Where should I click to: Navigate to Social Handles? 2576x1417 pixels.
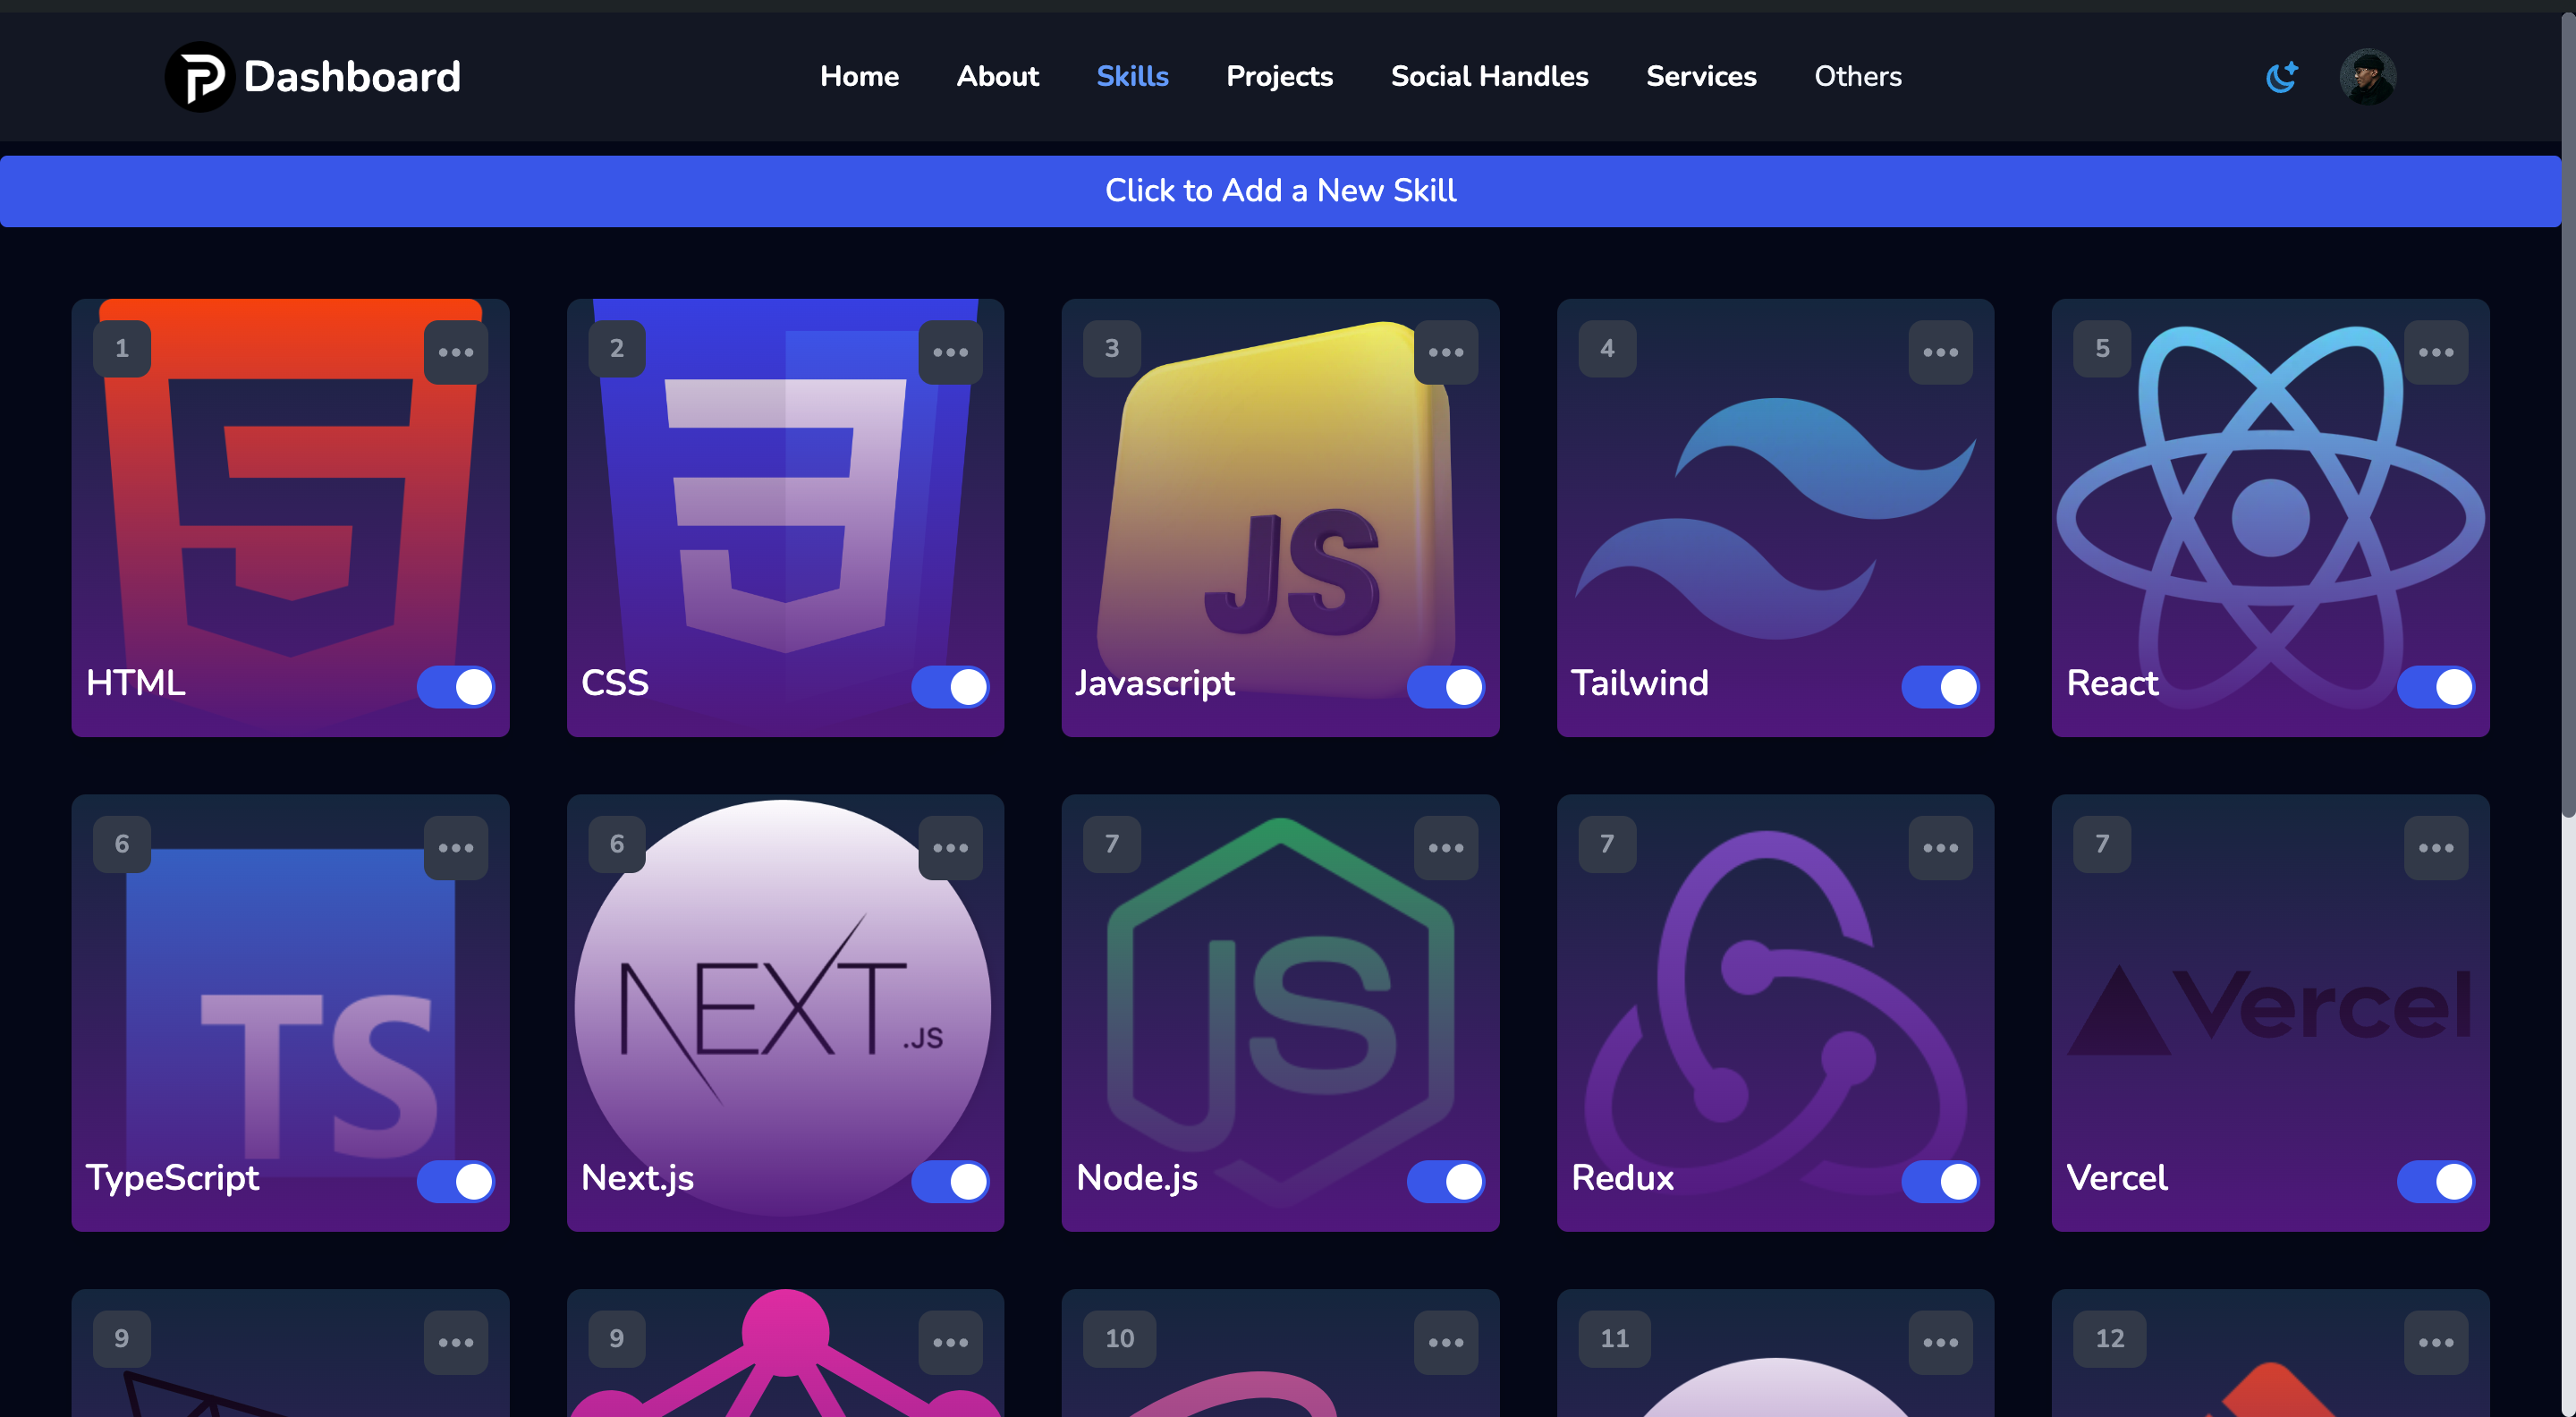tap(1489, 77)
